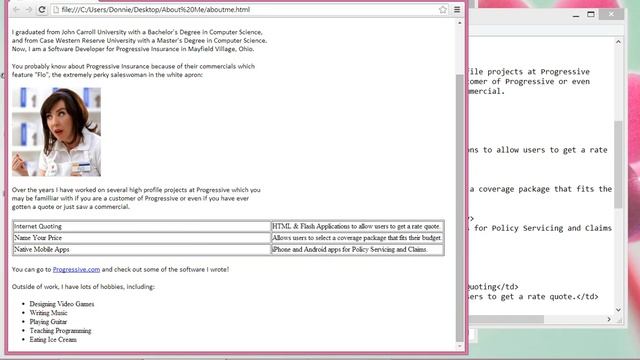
Task: Close the text editor window behind
Action: pos(611,14)
